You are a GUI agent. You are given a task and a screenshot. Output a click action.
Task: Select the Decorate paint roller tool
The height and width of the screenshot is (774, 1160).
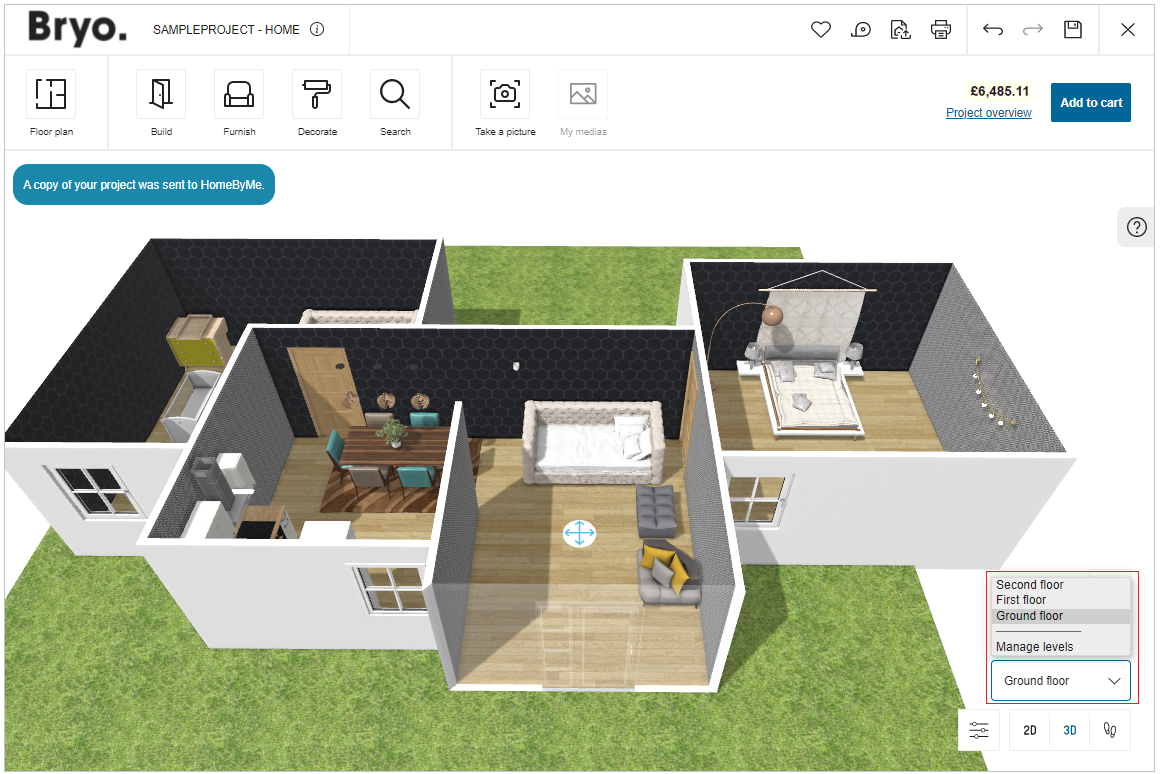(x=317, y=94)
